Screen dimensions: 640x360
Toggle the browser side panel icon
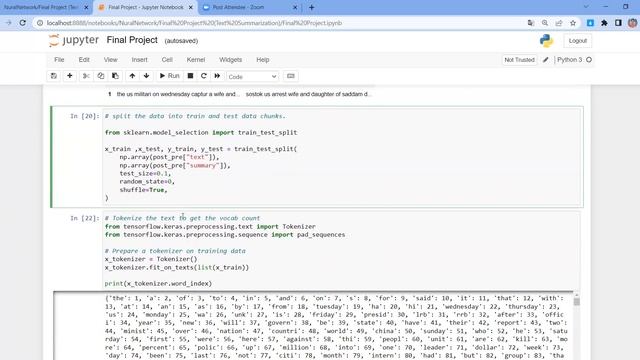pyautogui.click(x=618, y=23)
